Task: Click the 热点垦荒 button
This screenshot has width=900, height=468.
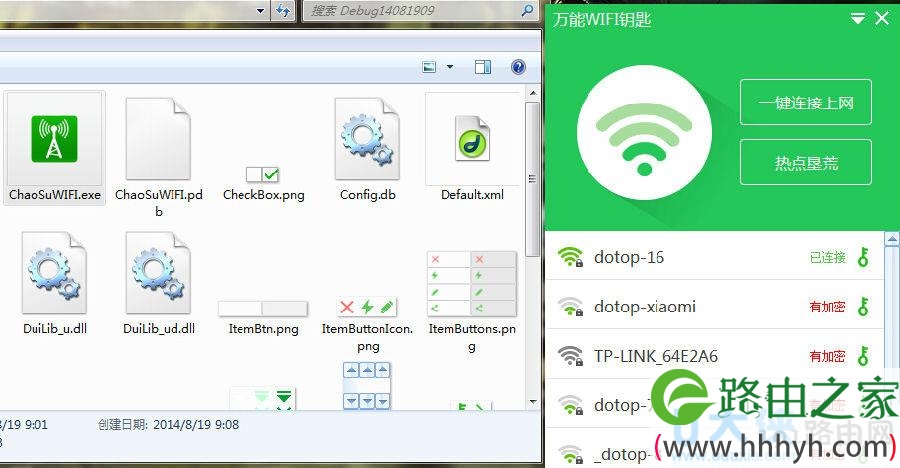Action: (x=806, y=163)
